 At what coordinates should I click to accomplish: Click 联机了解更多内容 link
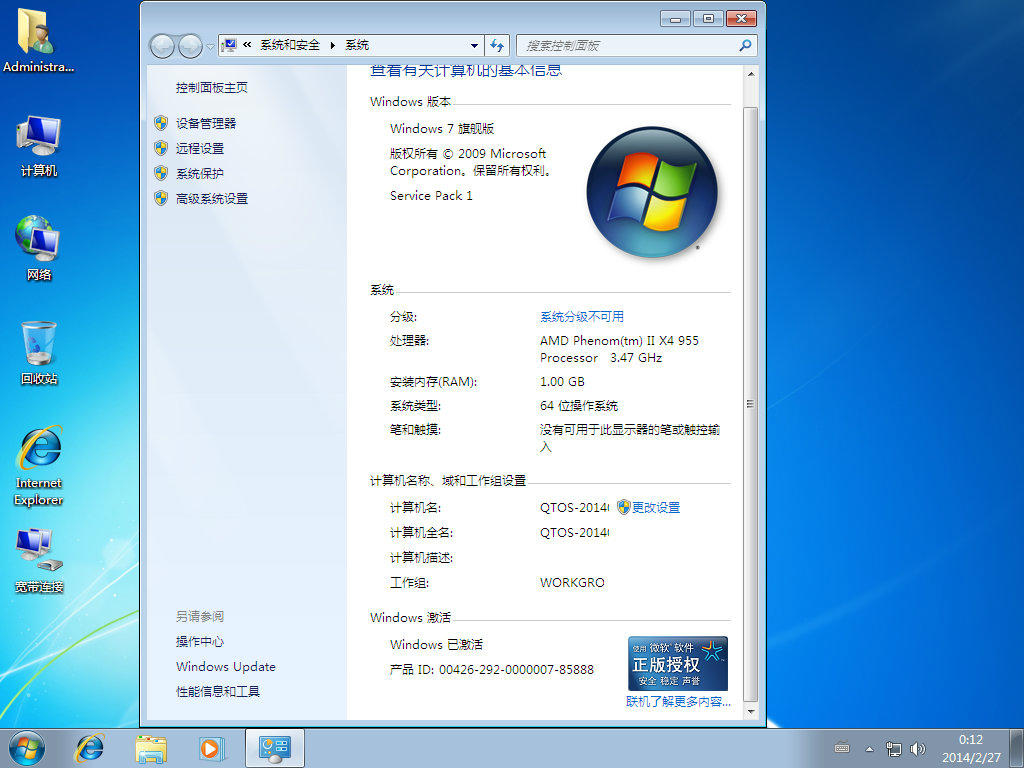(678, 701)
